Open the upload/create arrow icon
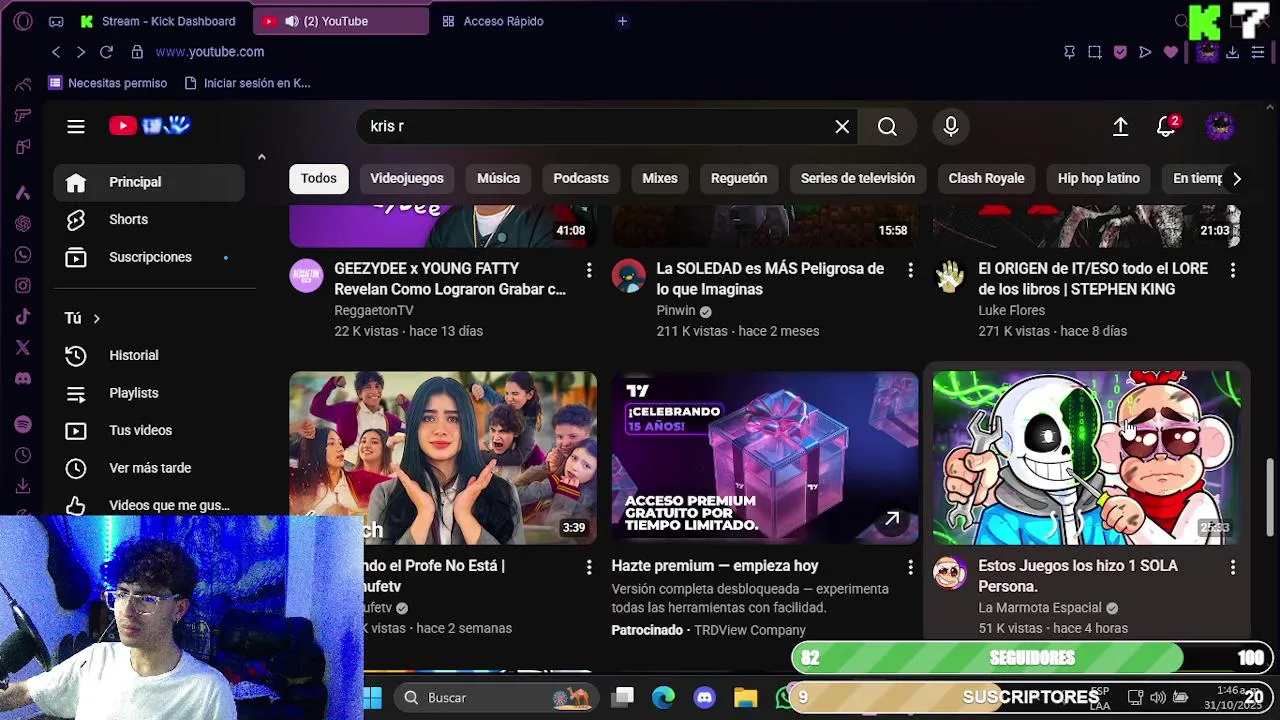This screenshot has width=1280, height=720. [1120, 126]
